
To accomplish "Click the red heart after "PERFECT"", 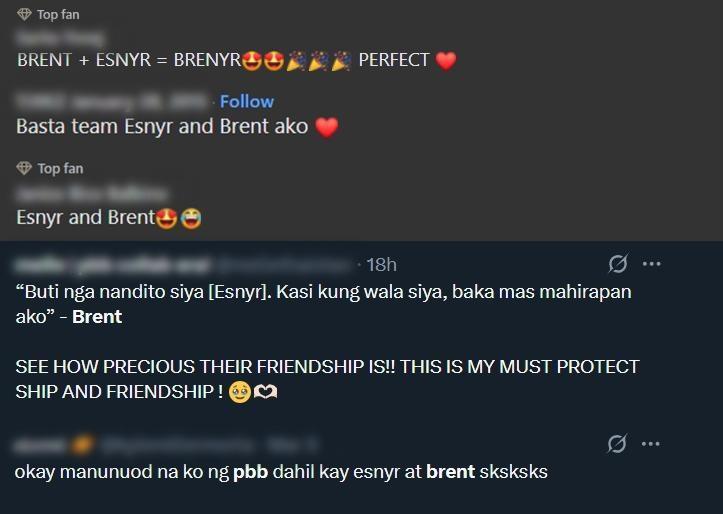I will (x=446, y=60).
